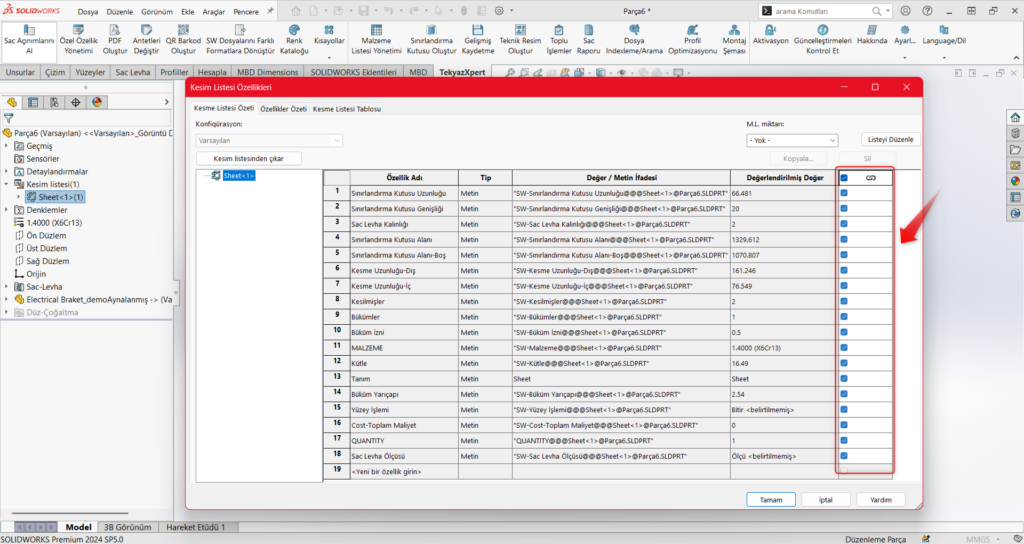Toggle checkbox for the MALZEME row
This screenshot has width=1024, height=544.
[844, 347]
